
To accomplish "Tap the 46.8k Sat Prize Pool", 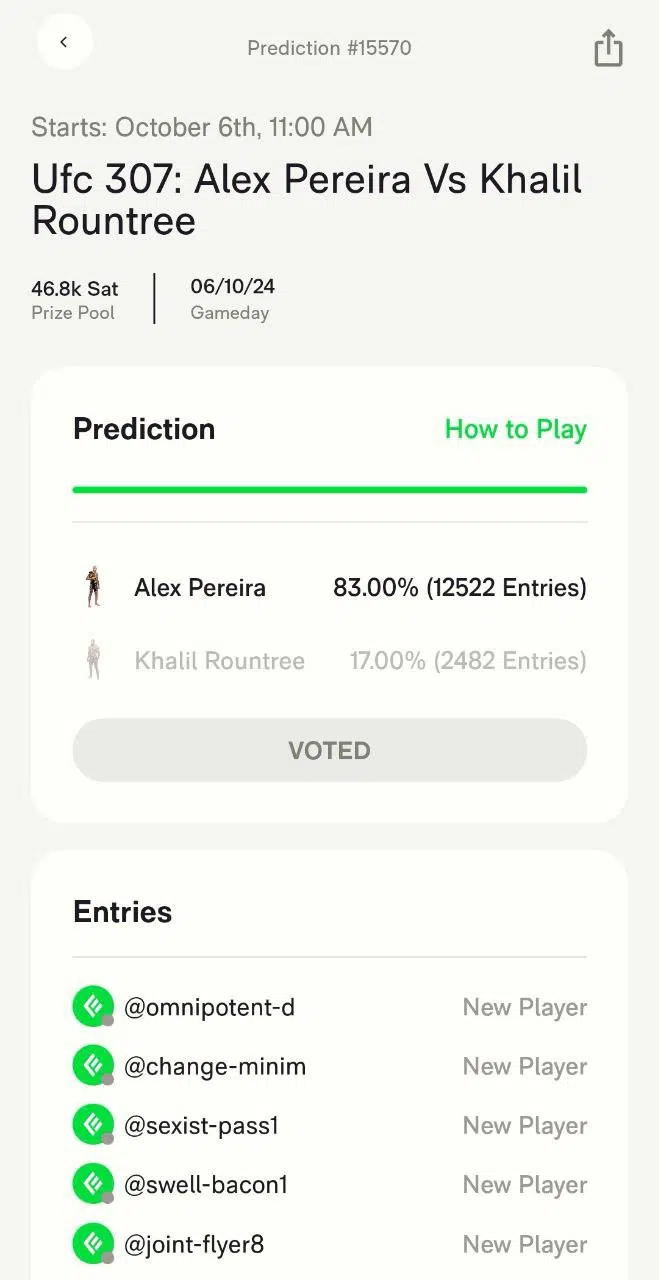I will tap(75, 299).
